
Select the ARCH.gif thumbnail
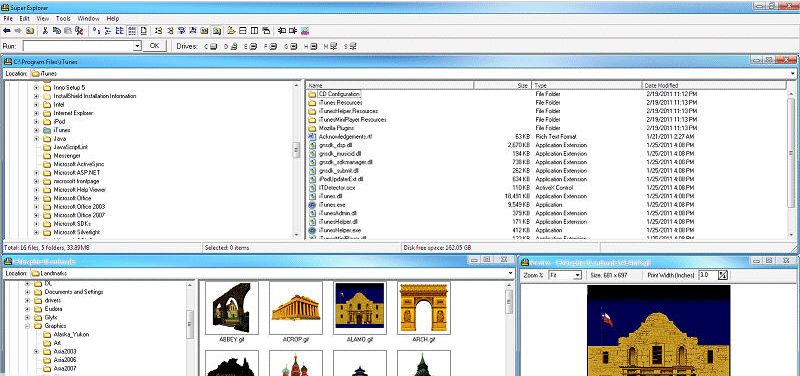[423, 312]
